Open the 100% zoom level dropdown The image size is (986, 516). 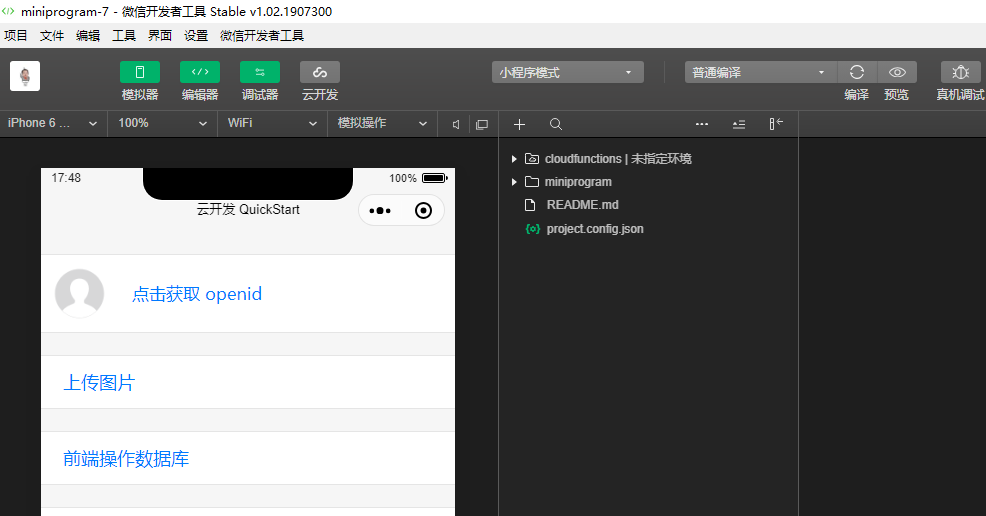tap(163, 123)
